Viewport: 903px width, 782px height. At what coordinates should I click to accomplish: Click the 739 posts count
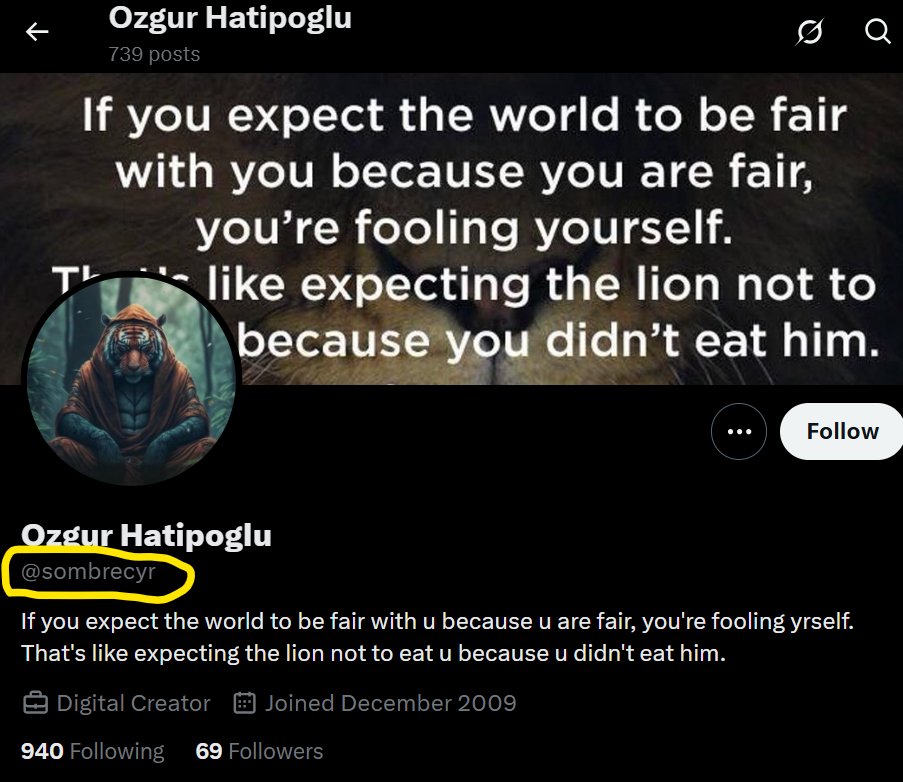point(154,54)
